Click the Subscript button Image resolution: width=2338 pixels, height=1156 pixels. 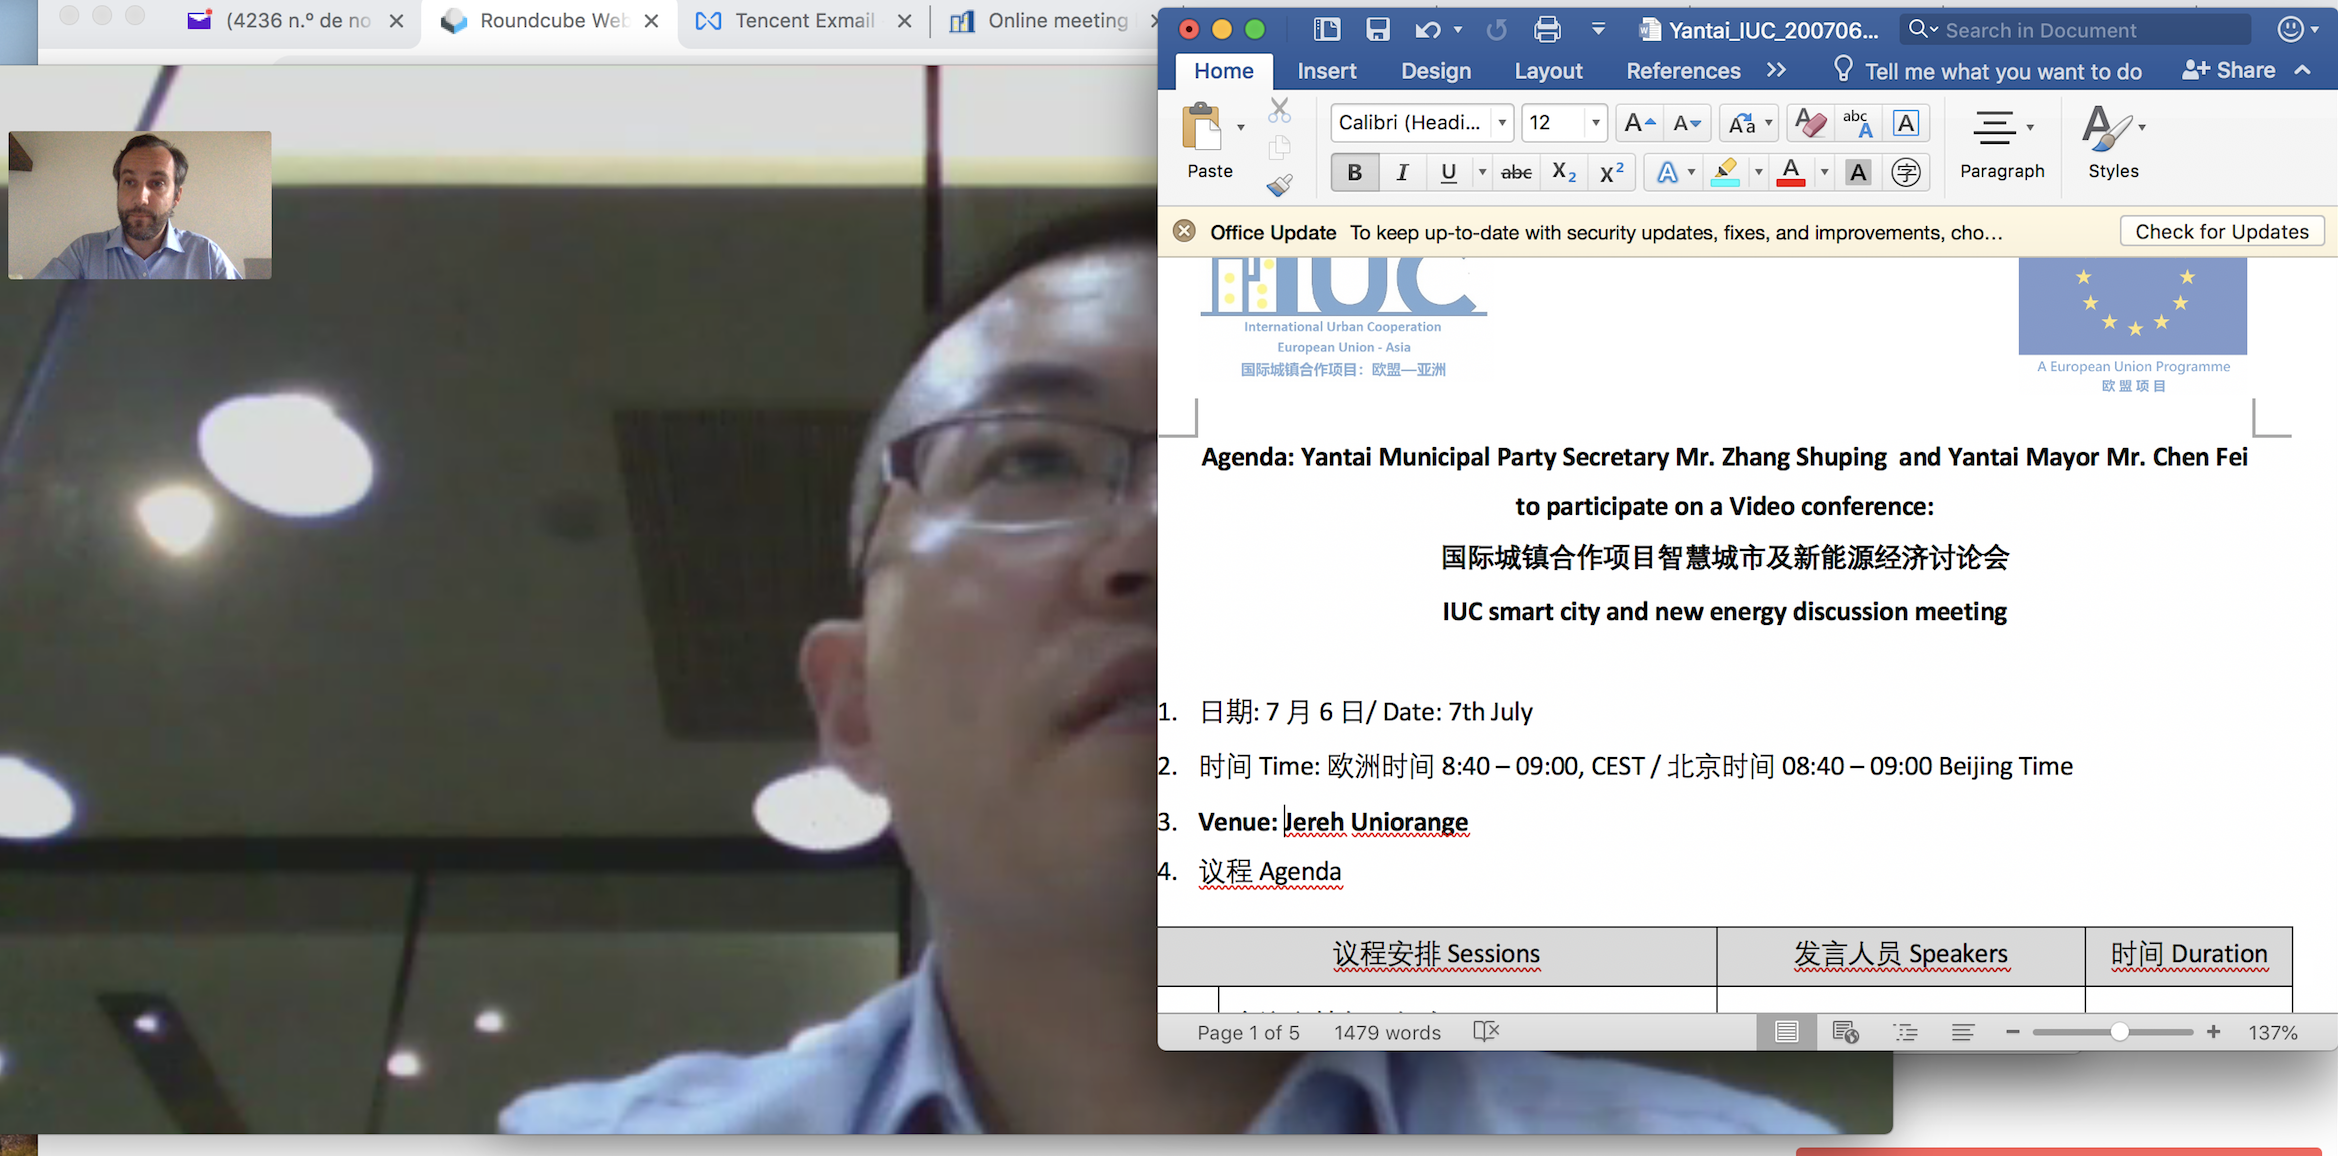pyautogui.click(x=1563, y=173)
